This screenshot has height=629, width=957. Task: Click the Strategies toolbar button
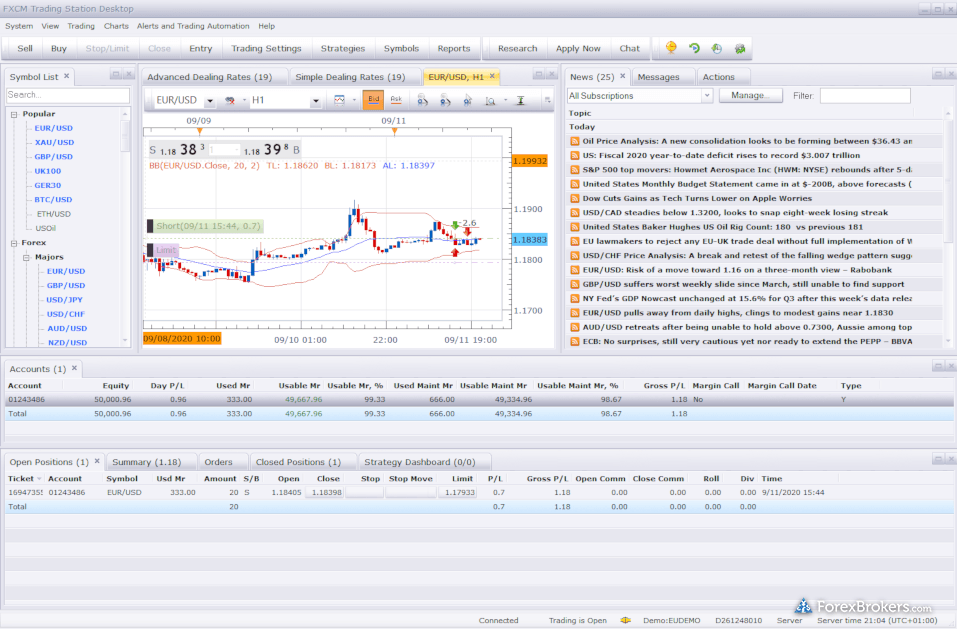click(x=343, y=48)
